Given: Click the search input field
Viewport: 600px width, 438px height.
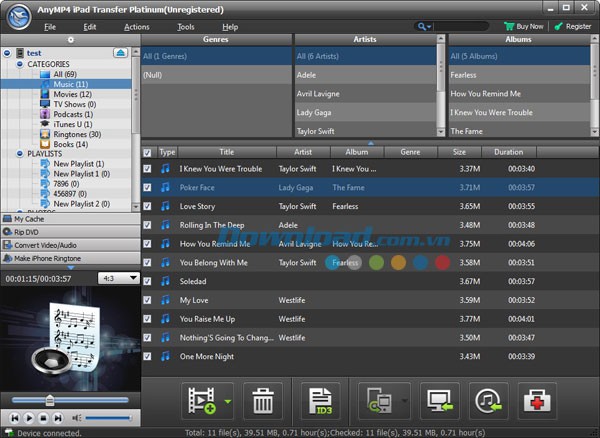Looking at the screenshot, I should pos(461,26).
